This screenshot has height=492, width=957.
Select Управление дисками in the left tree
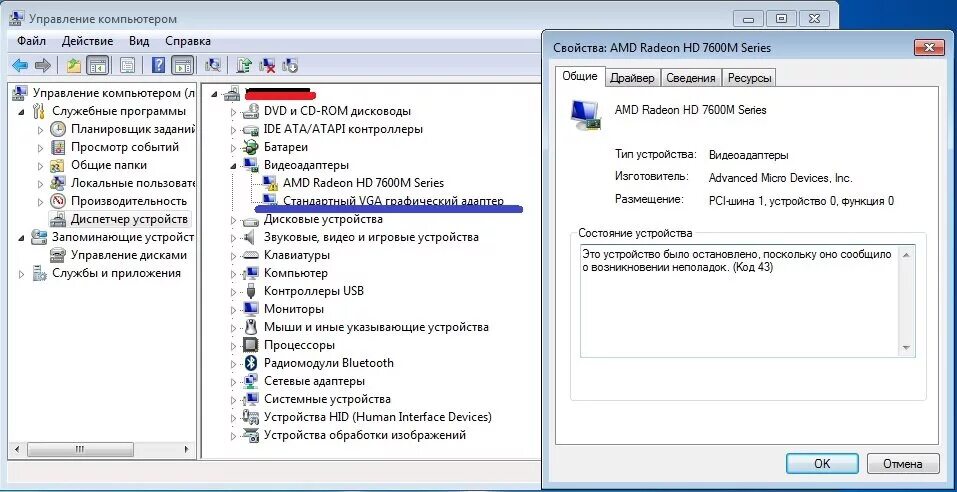[129, 255]
